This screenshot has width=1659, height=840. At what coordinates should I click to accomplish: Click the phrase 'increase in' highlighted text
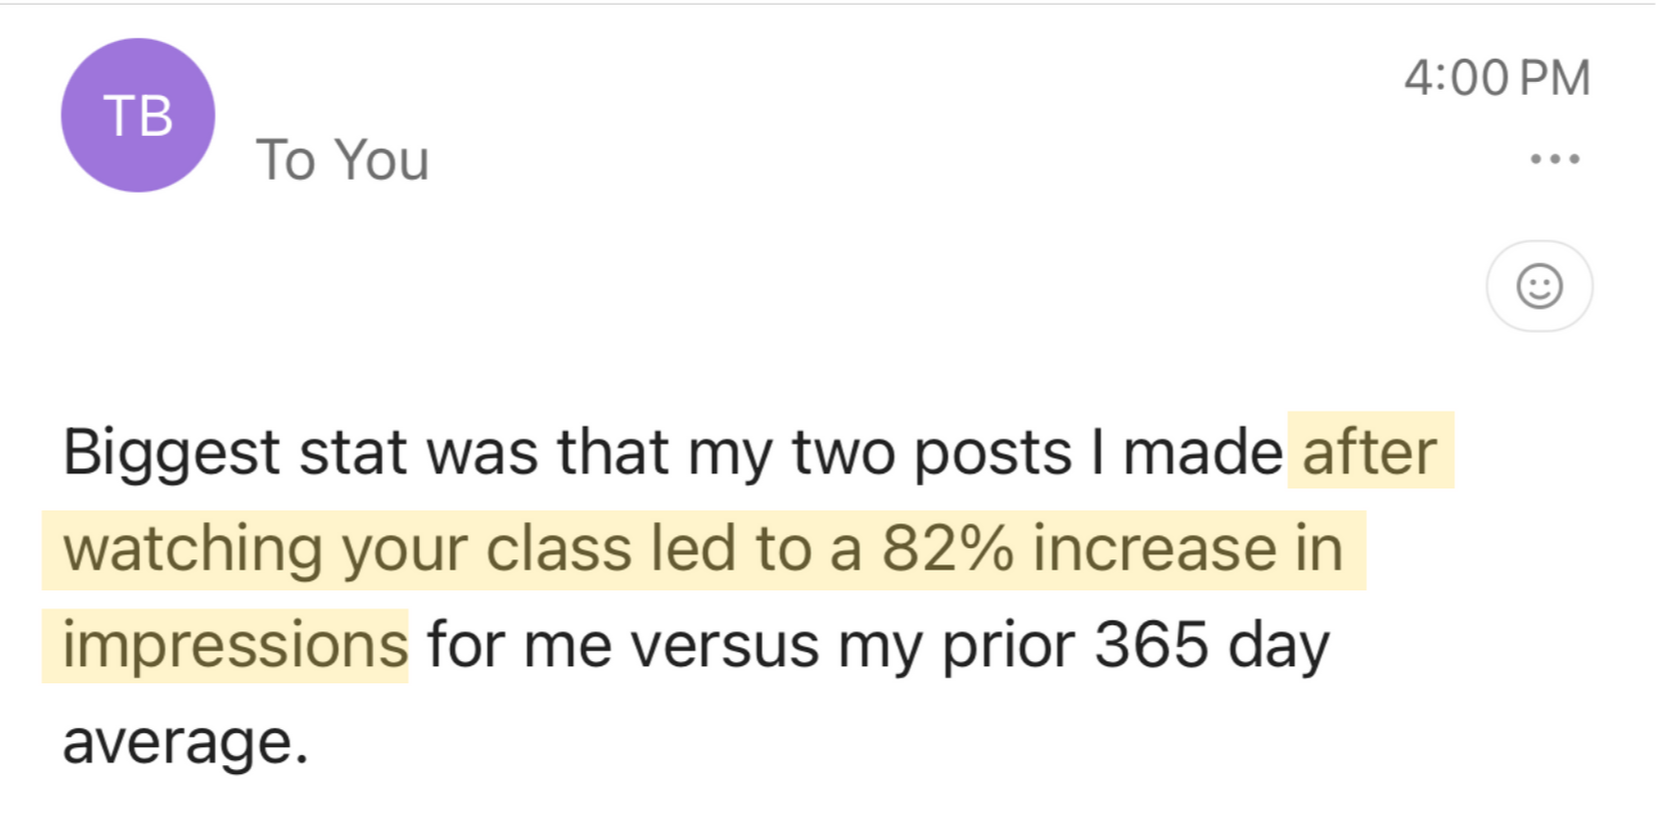[1187, 549]
